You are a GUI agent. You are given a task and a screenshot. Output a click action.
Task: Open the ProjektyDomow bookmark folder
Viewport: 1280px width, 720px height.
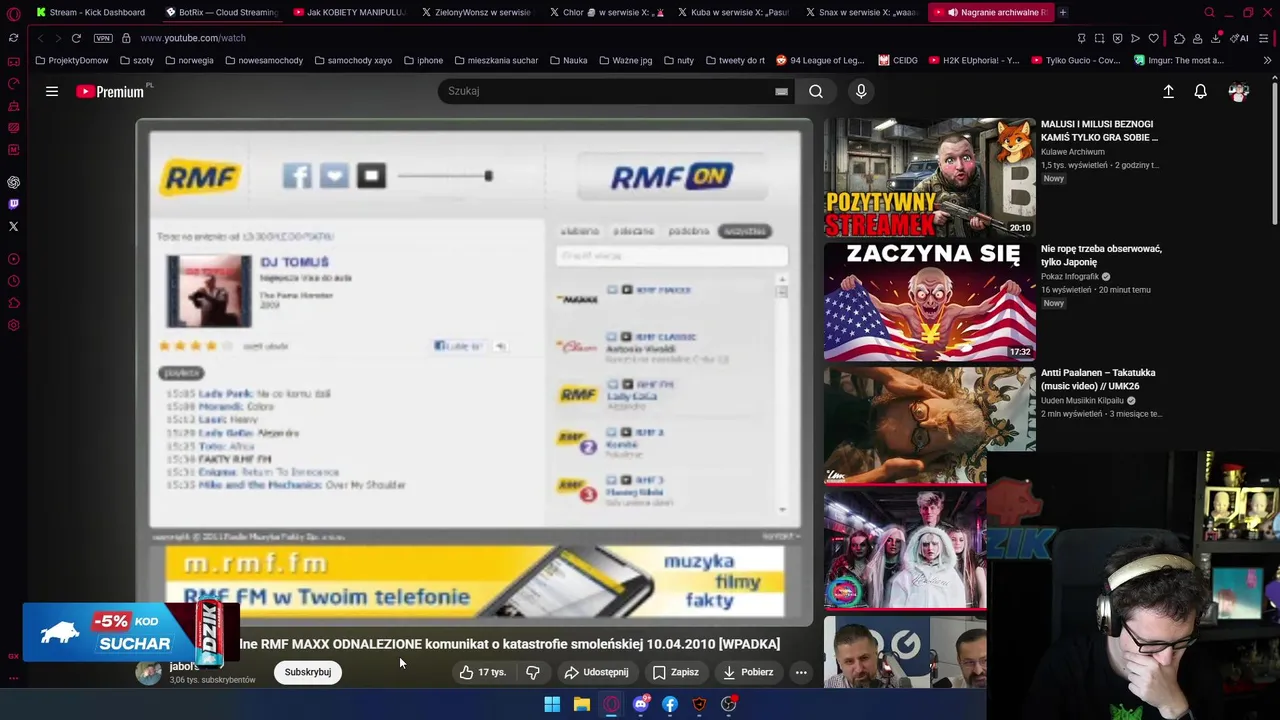71,60
